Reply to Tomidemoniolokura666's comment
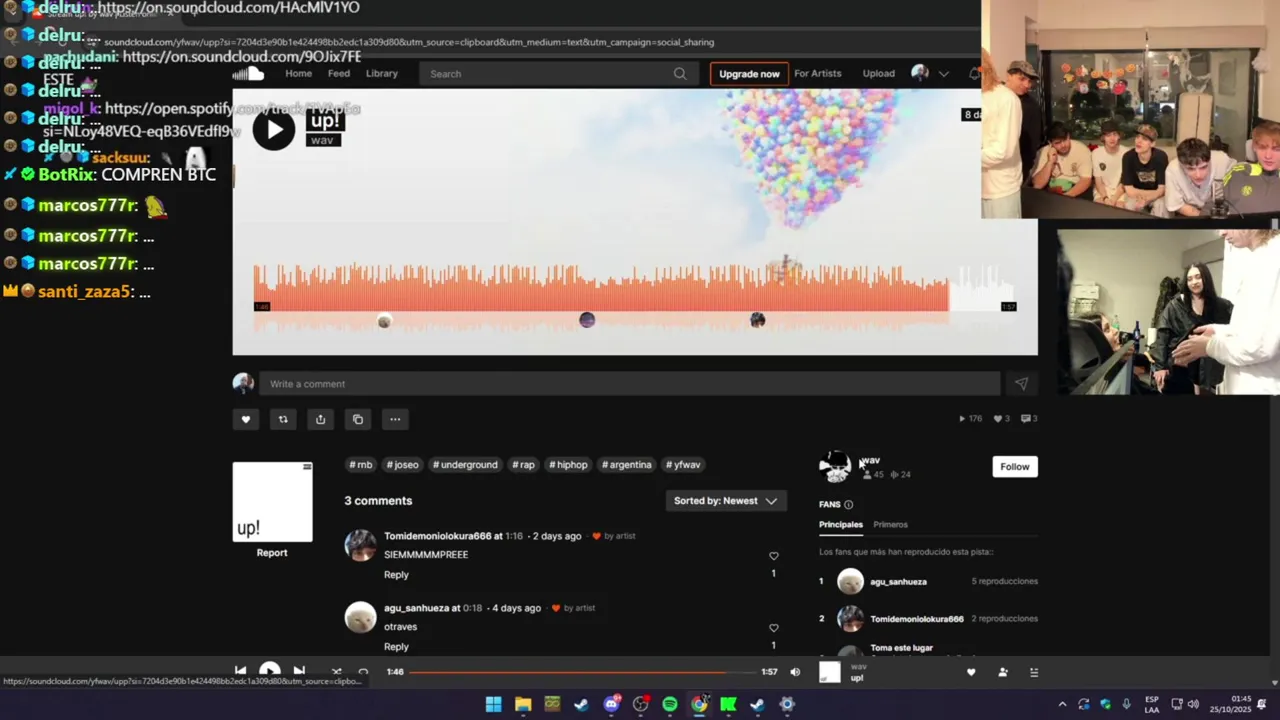 pos(396,575)
